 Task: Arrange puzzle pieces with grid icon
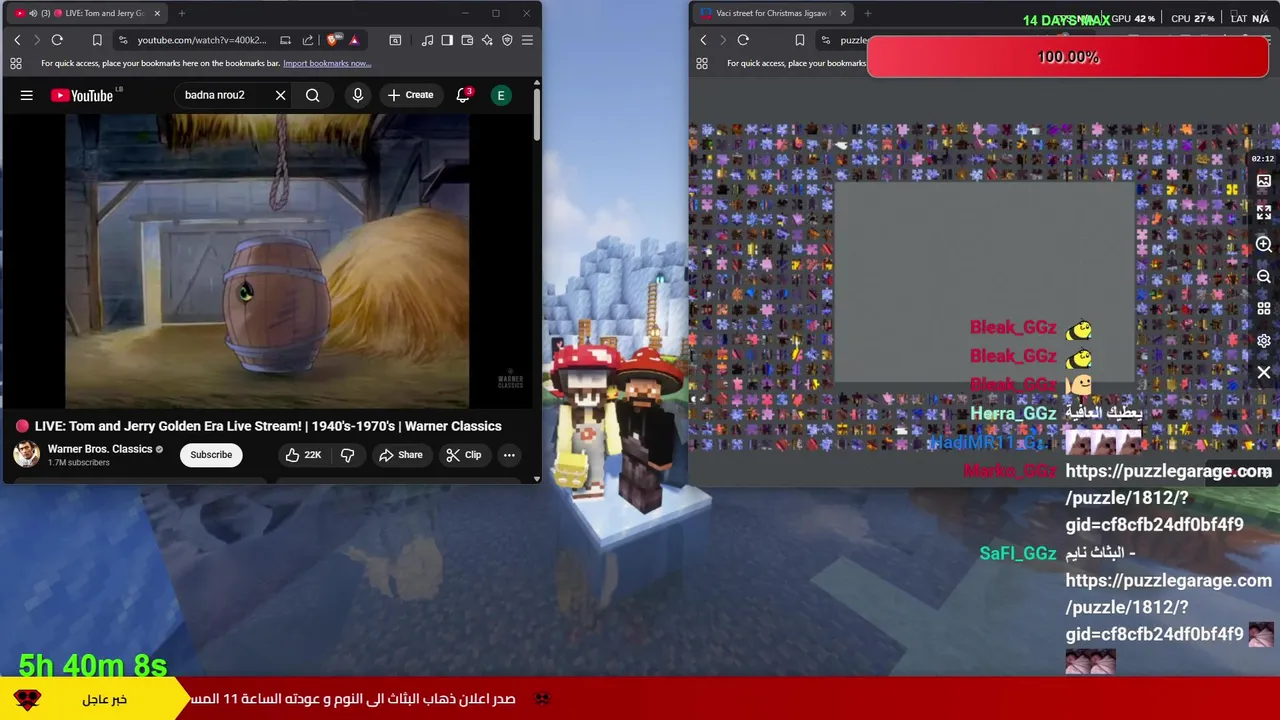1264,309
